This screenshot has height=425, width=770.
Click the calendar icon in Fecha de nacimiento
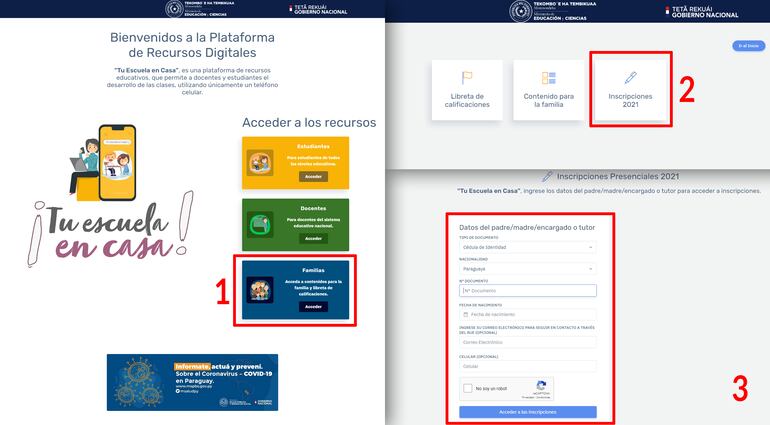(465, 314)
